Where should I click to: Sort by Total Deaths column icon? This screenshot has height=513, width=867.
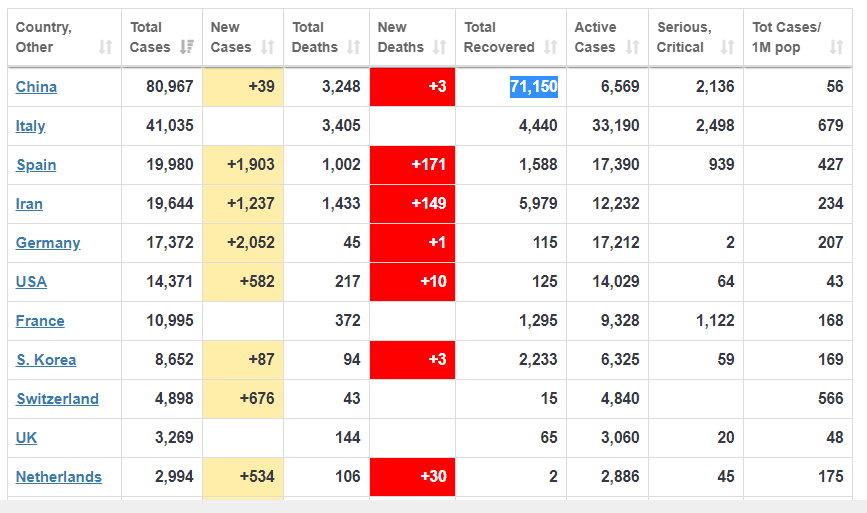click(353, 48)
